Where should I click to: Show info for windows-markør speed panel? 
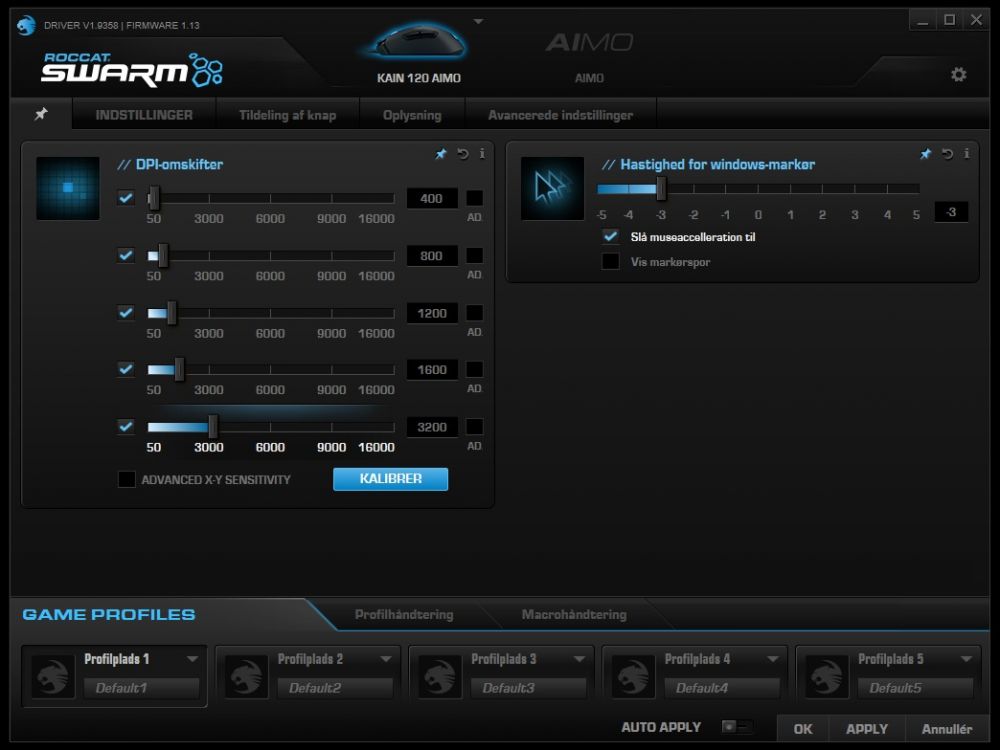coord(967,154)
